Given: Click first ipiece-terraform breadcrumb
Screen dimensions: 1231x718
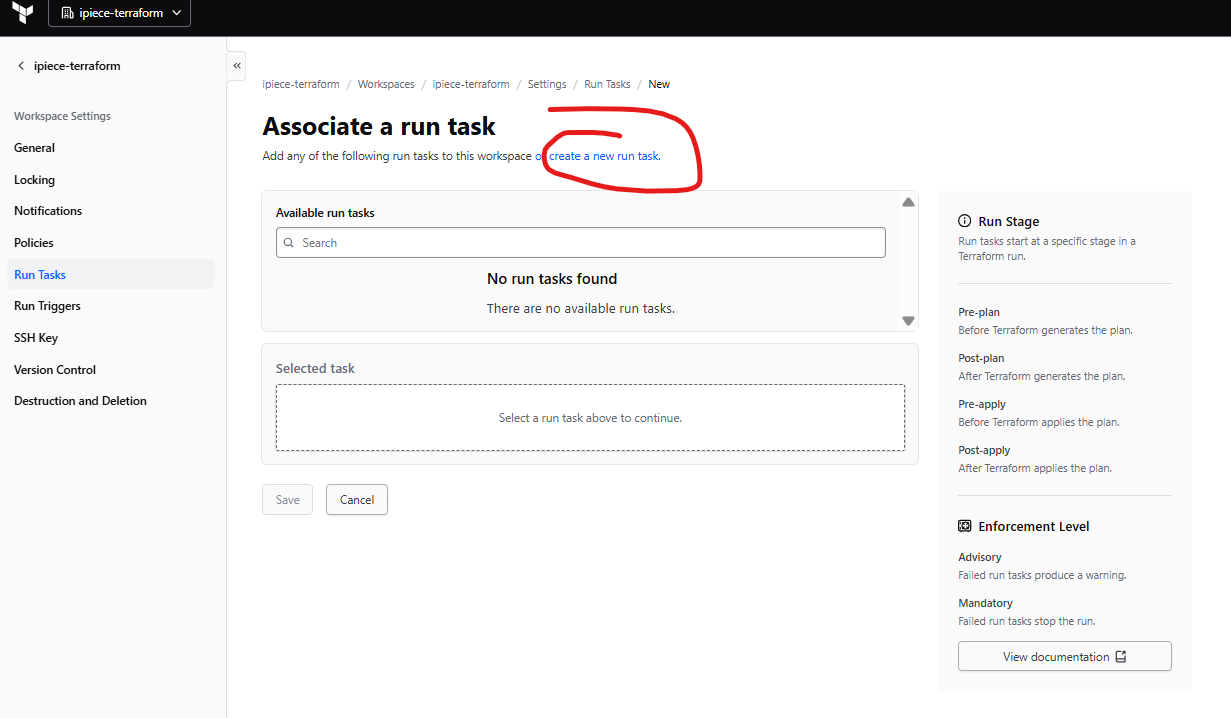Looking at the screenshot, I should coord(301,84).
